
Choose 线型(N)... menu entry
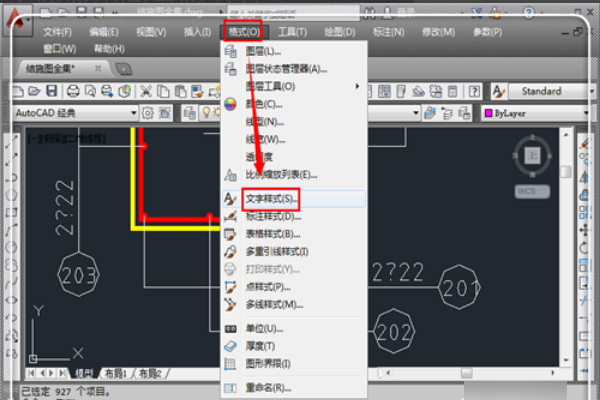pyautogui.click(x=294, y=122)
